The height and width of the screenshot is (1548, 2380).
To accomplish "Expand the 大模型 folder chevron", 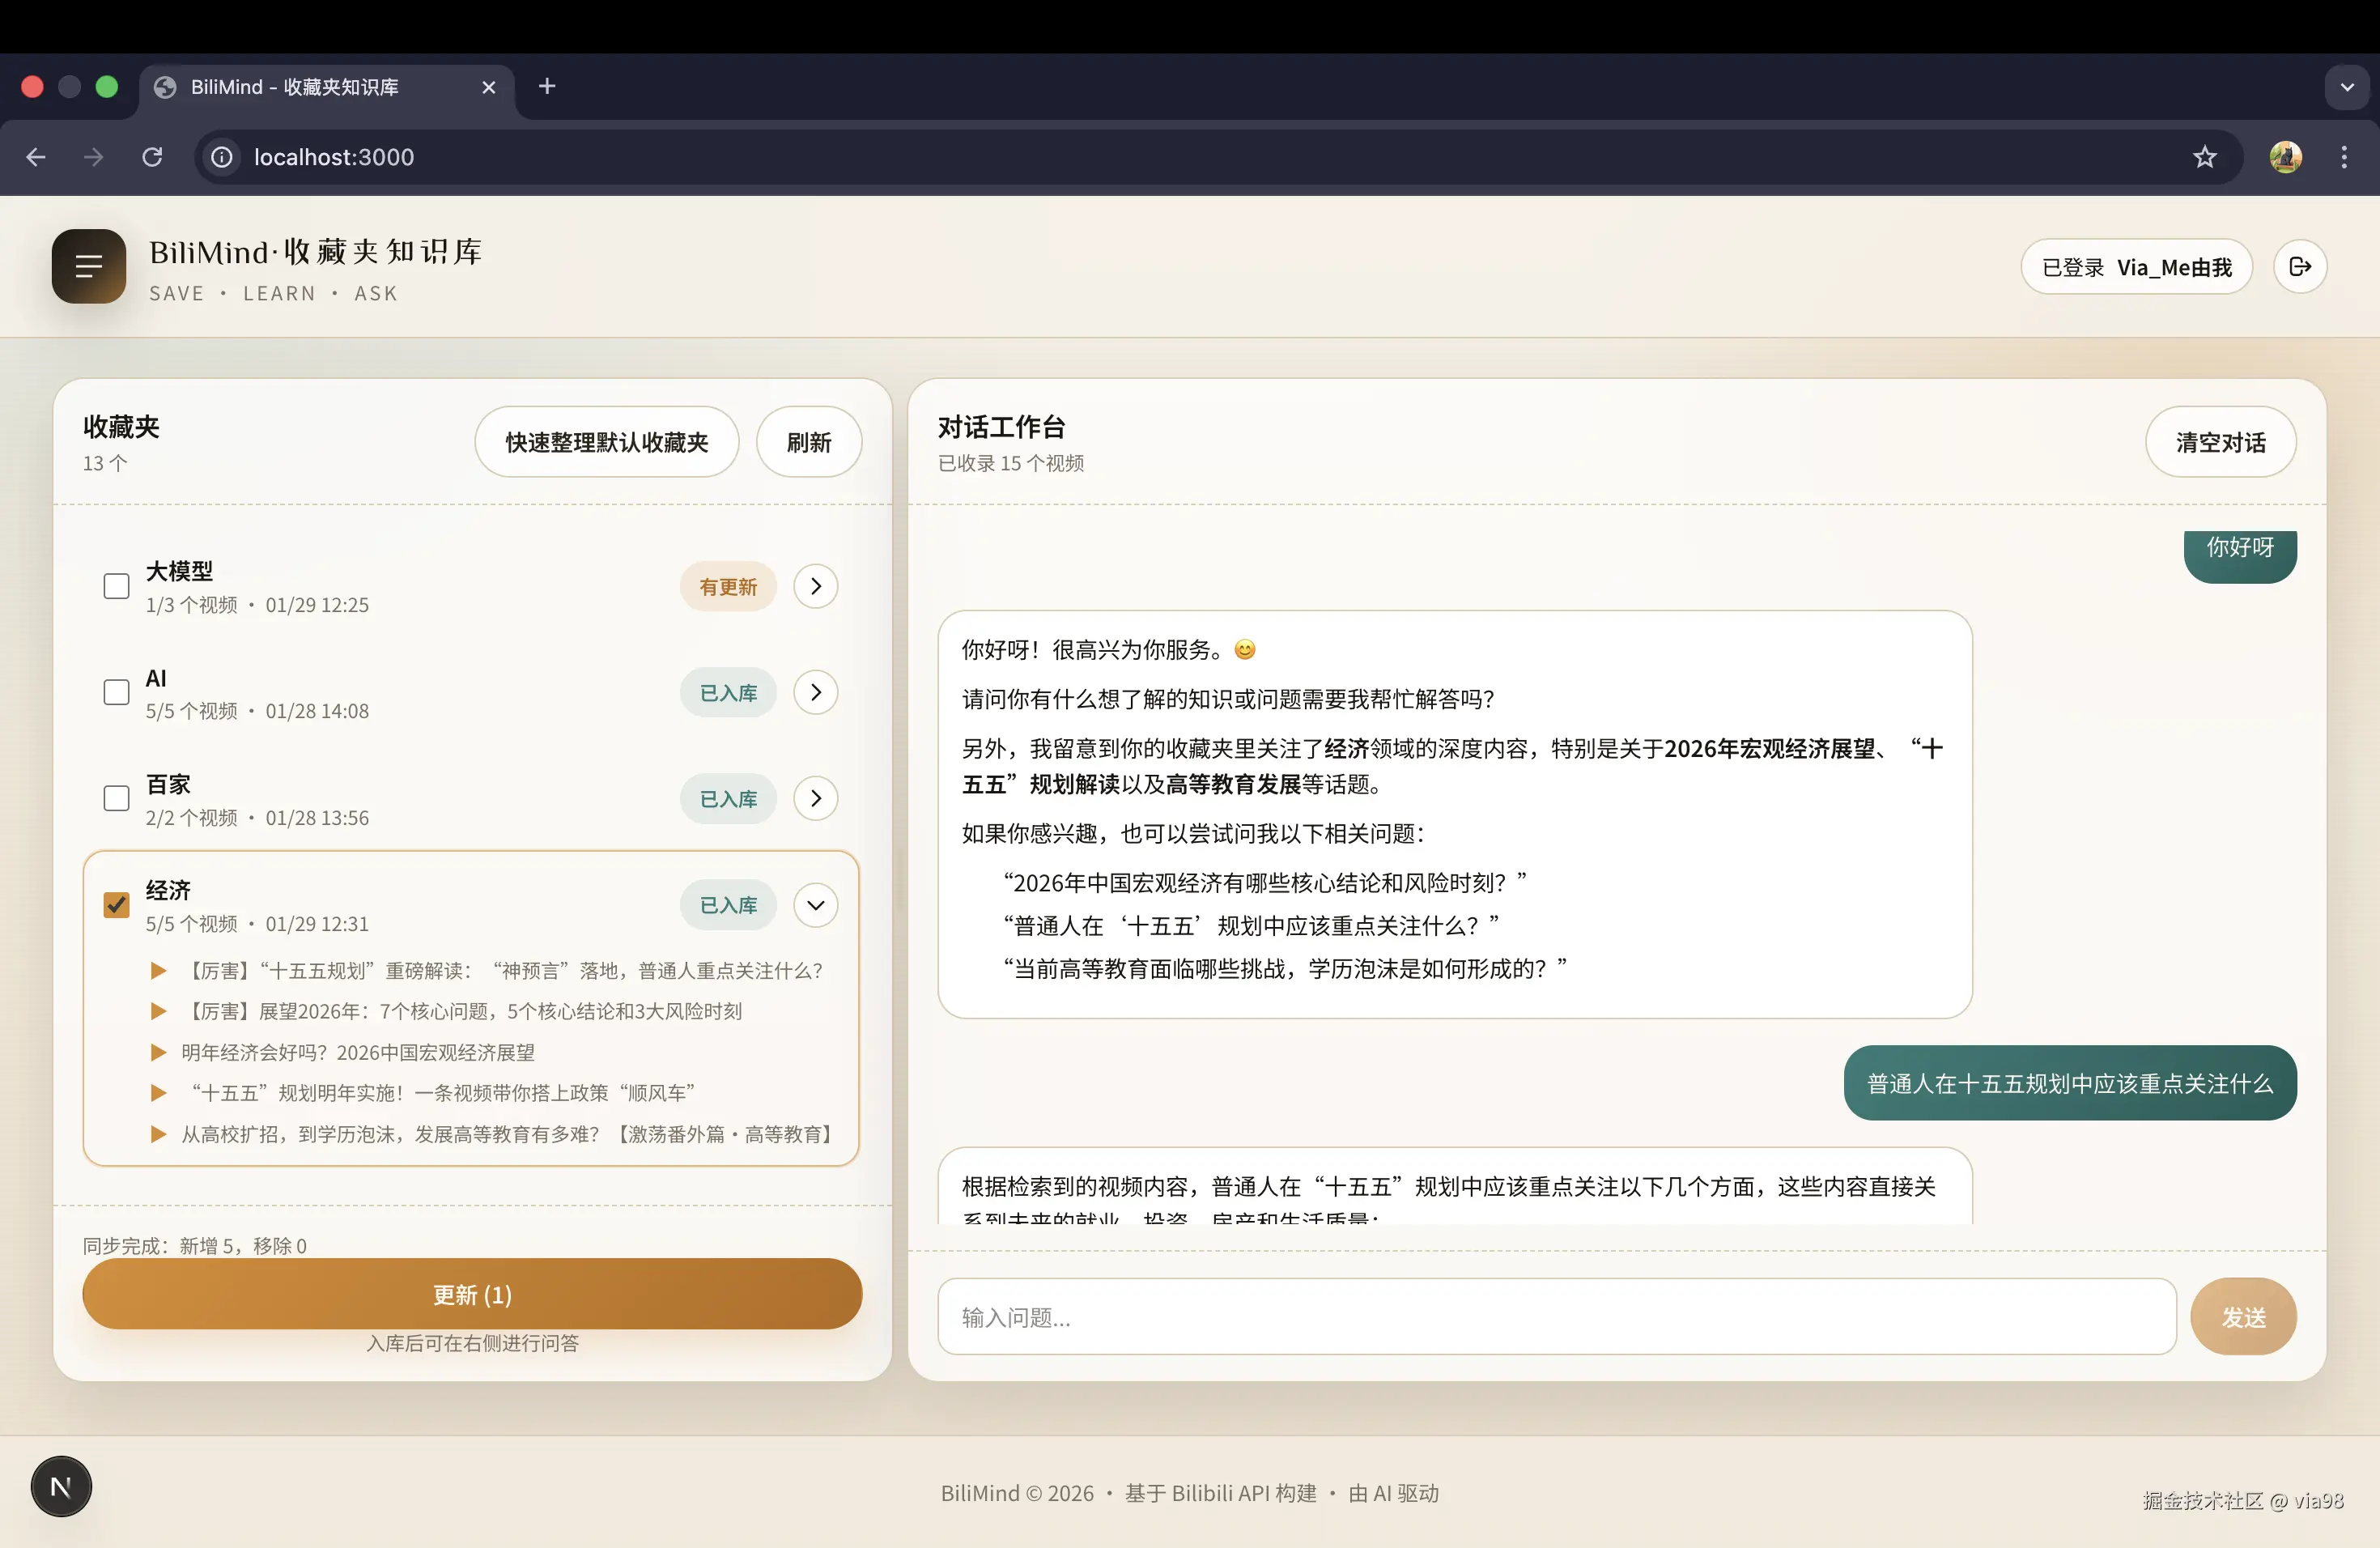I will point(815,586).
